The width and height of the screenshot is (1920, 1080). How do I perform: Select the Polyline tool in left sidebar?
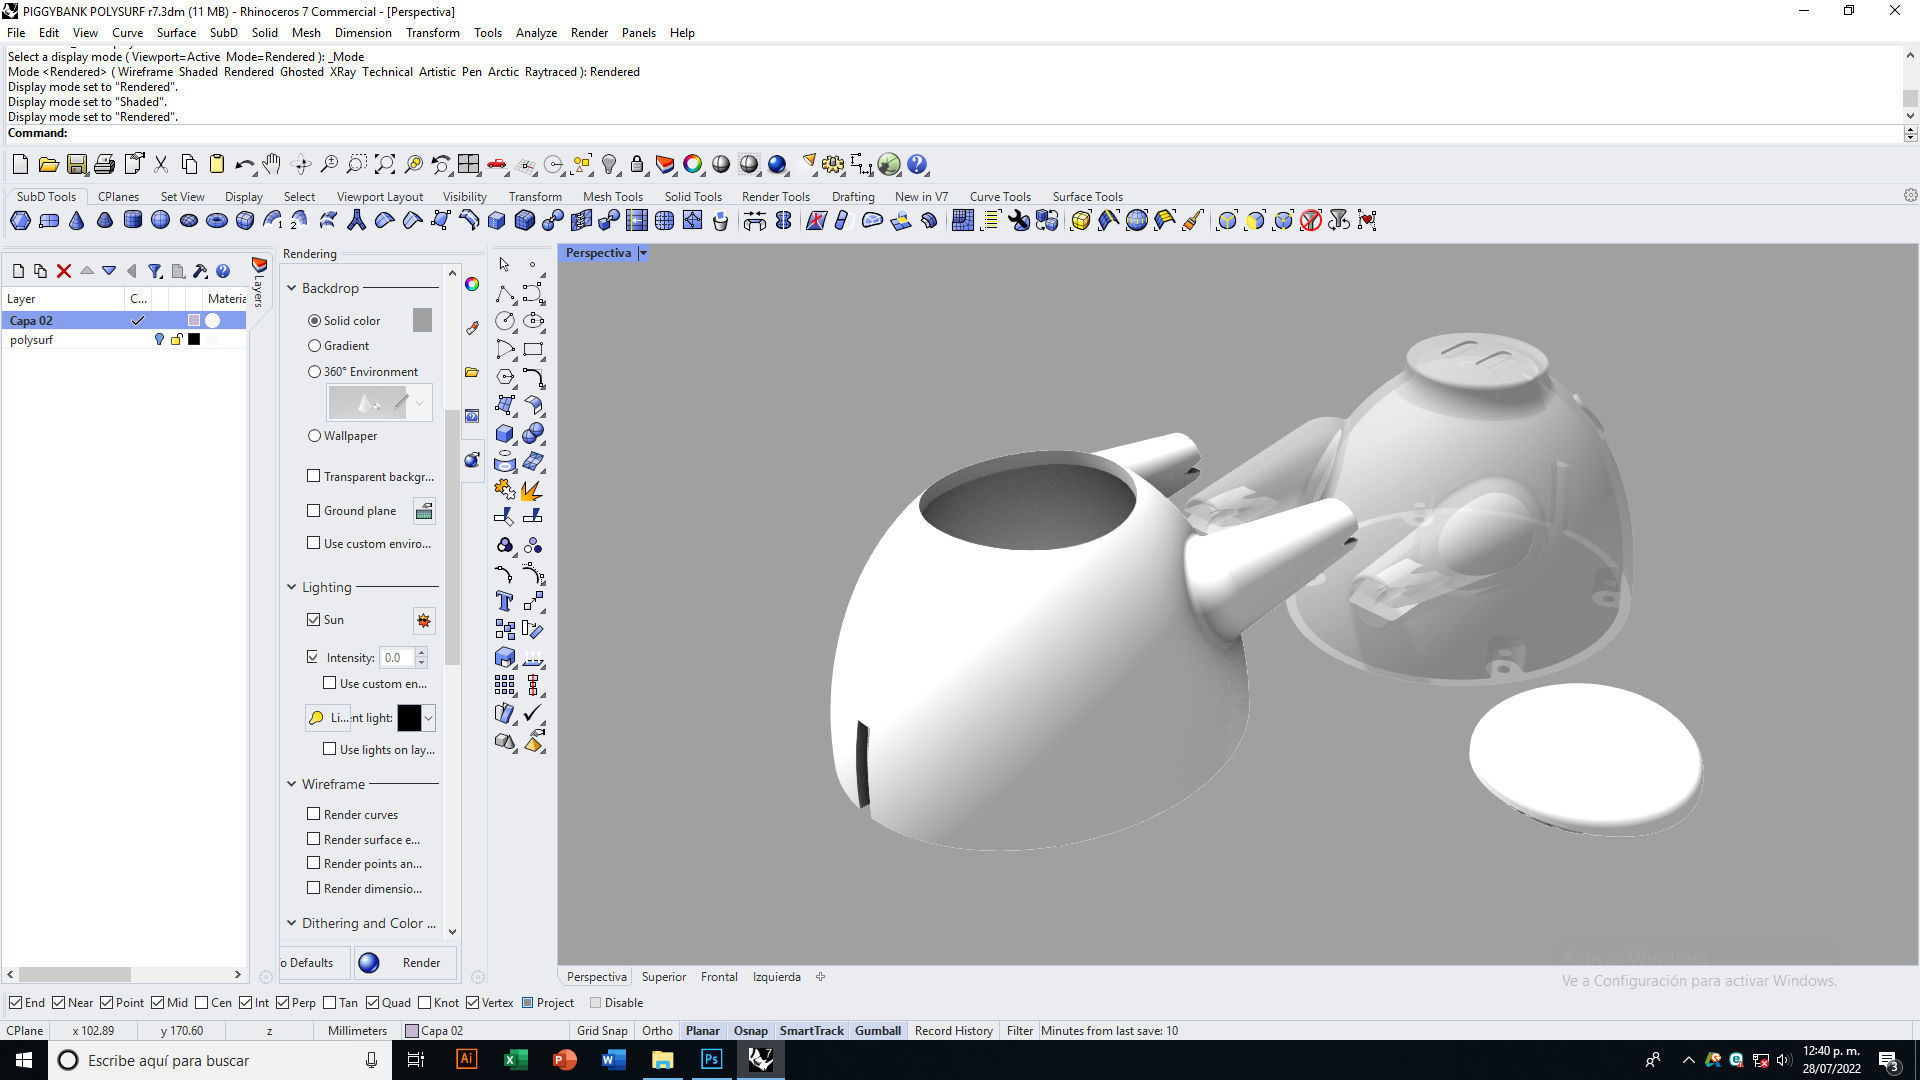click(x=505, y=293)
